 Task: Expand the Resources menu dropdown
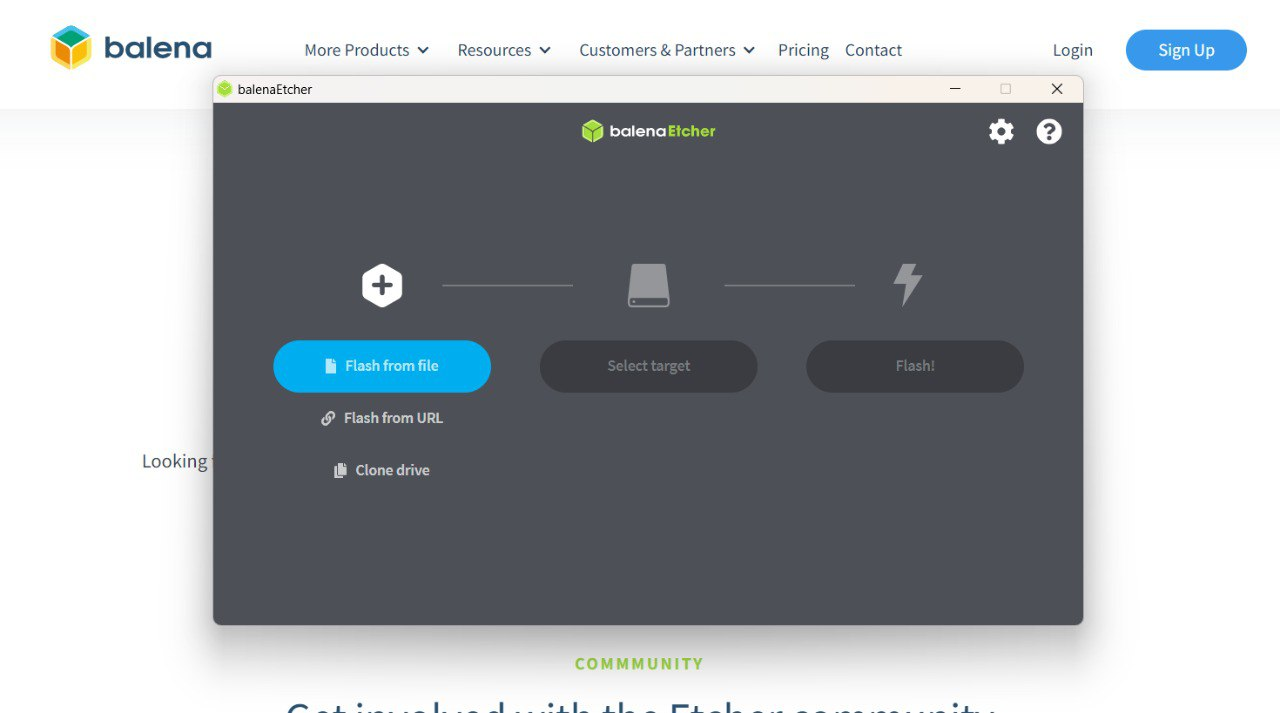[x=505, y=50]
